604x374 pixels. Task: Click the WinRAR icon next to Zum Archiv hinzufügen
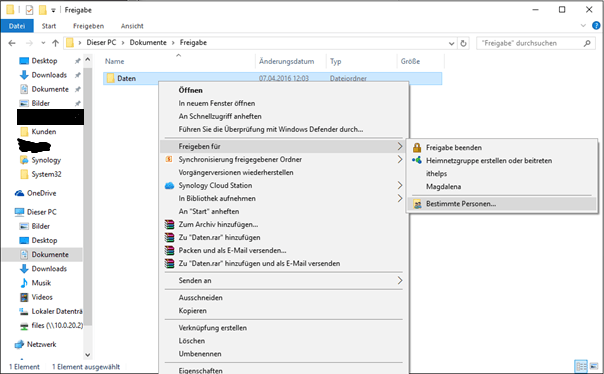tap(169, 225)
